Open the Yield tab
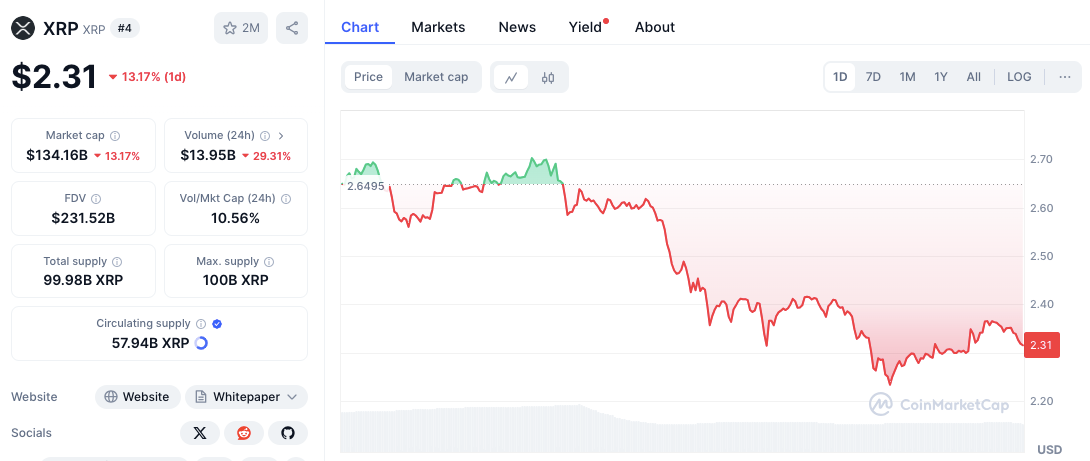The height and width of the screenshot is (461, 1090). click(x=585, y=27)
